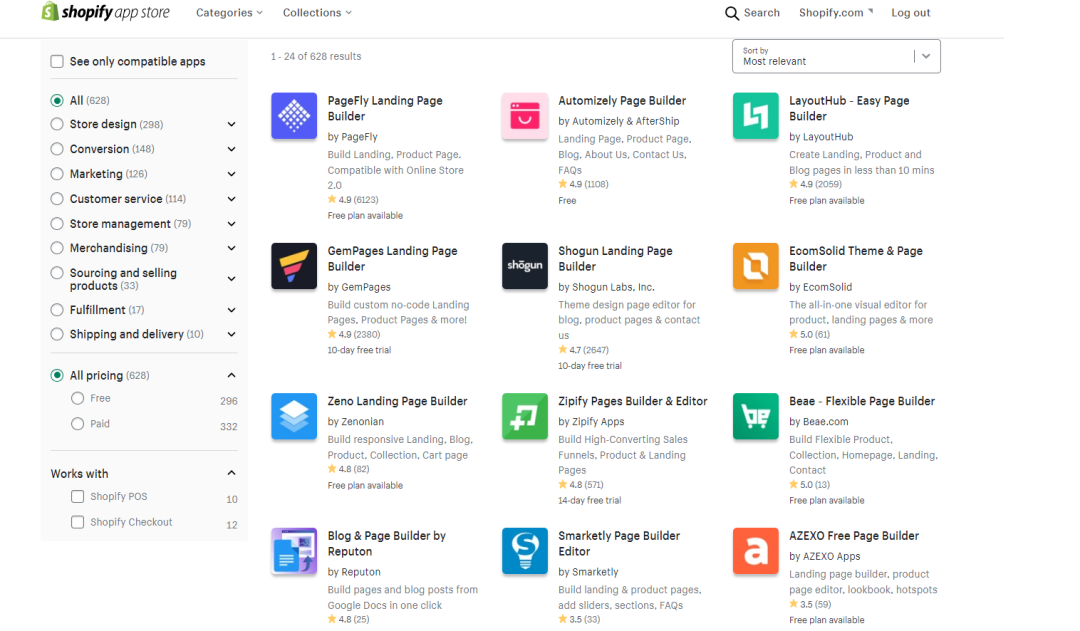Viewport: 1080px width, 631px height.
Task: Select the Fulfillment radio button
Action: click(x=57, y=310)
